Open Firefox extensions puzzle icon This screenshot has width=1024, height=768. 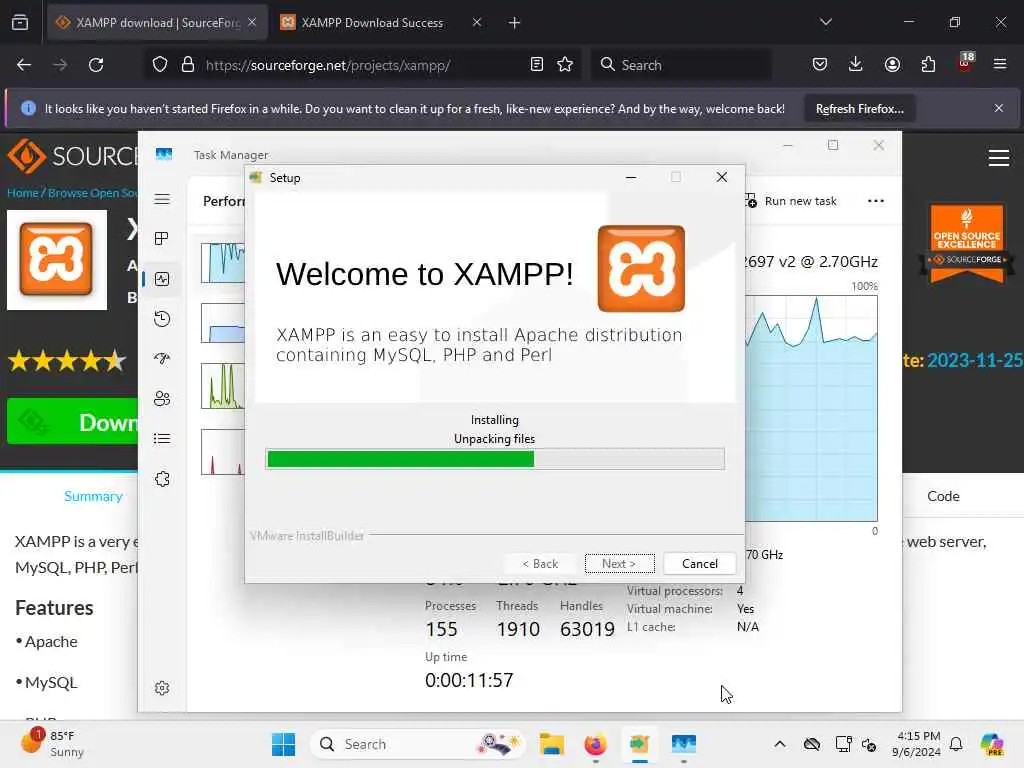pos(928,65)
